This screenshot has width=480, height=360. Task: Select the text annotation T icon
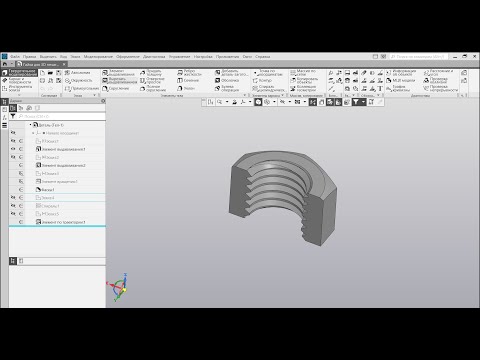(x=380, y=89)
